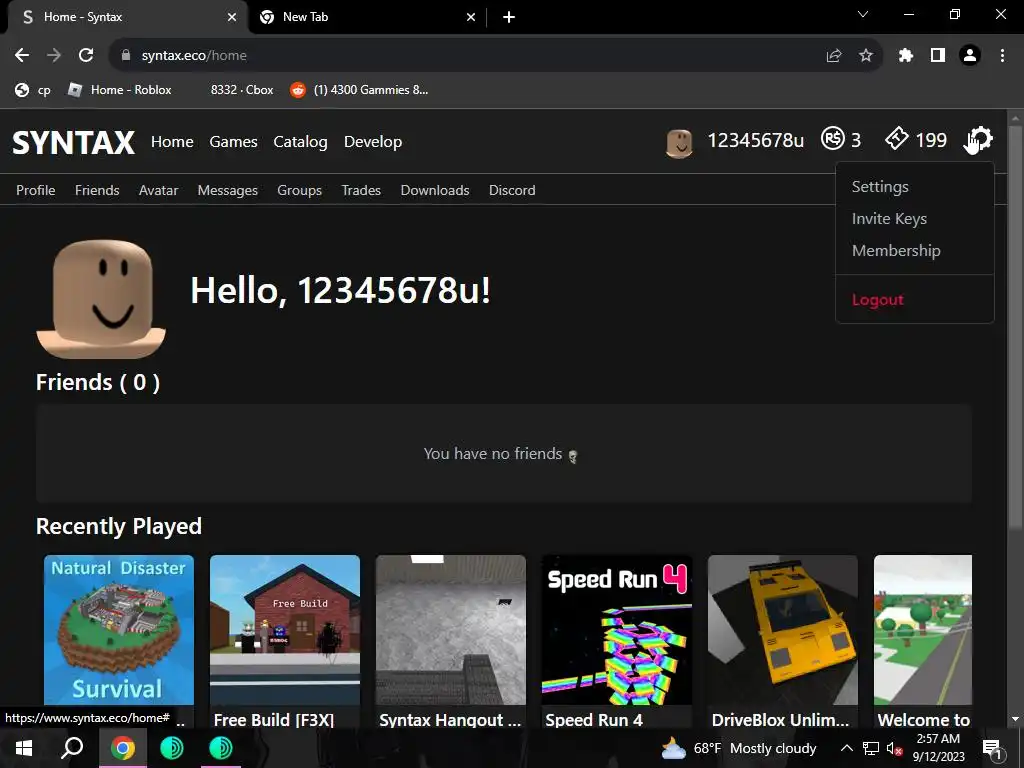Click the muted volume tray icon
The width and height of the screenshot is (1024, 768).
[894, 749]
